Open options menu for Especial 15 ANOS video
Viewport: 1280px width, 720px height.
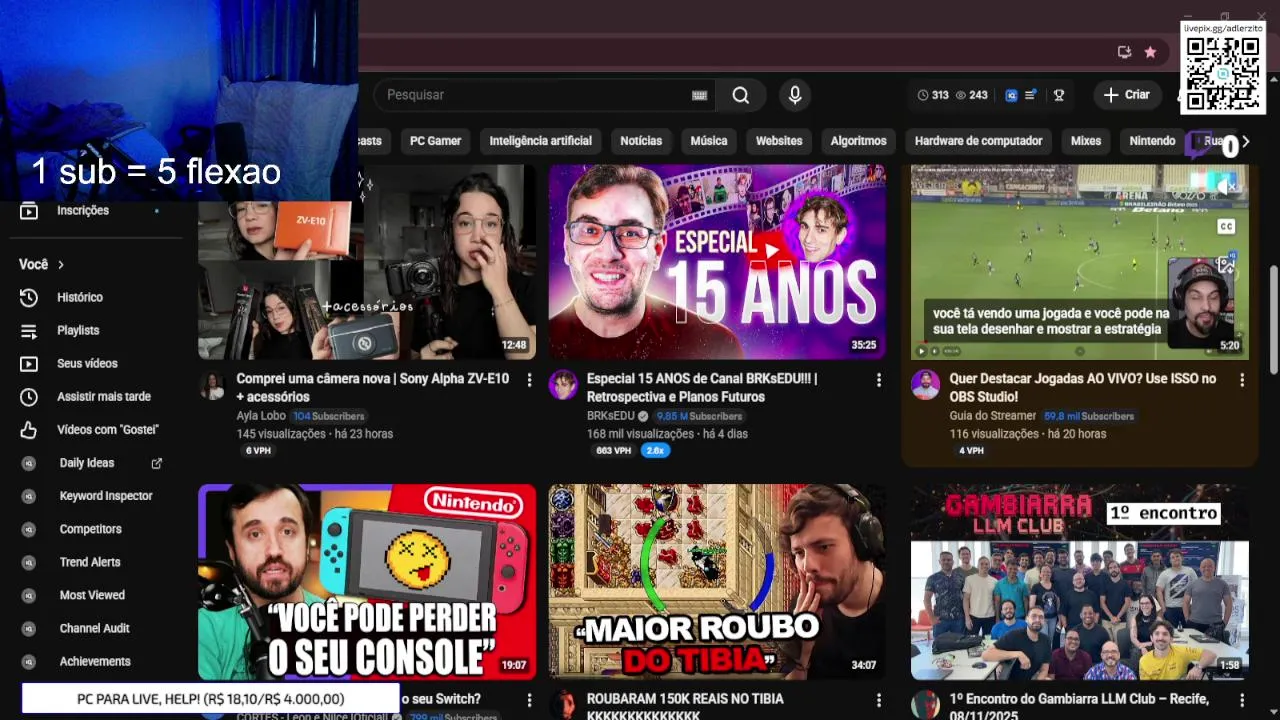point(879,380)
